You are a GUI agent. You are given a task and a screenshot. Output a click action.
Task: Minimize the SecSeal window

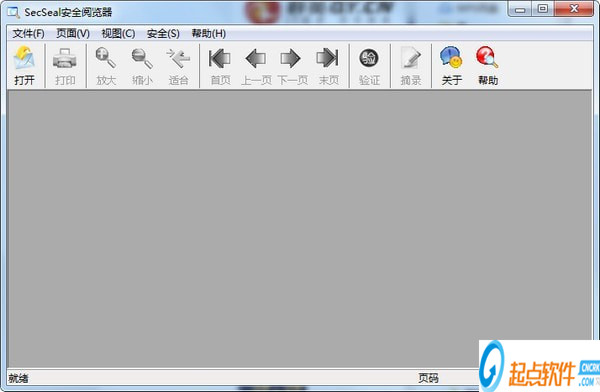pyautogui.click(x=520, y=9)
